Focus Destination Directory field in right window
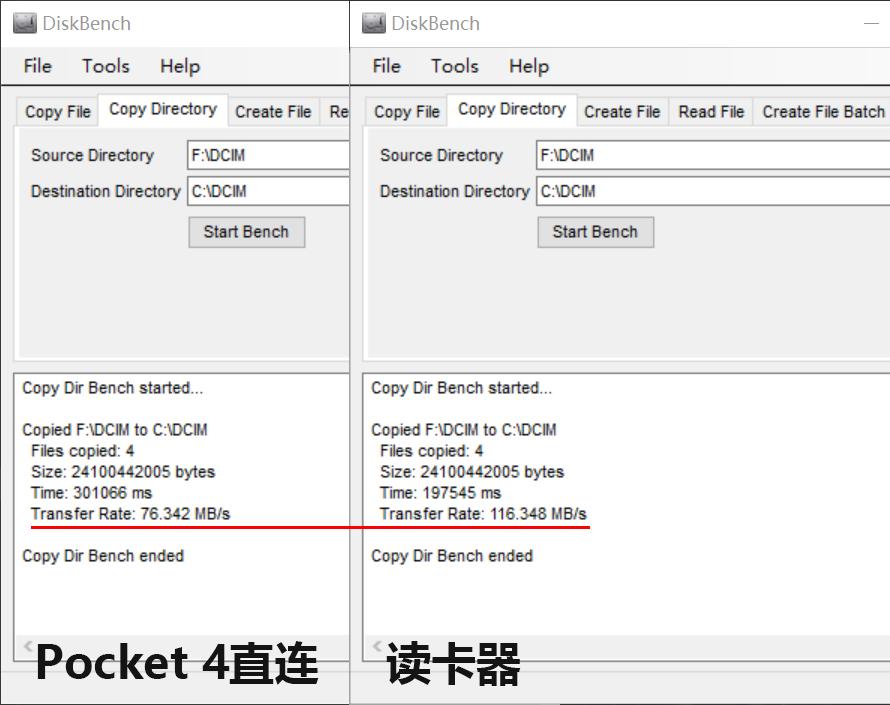 (712, 191)
